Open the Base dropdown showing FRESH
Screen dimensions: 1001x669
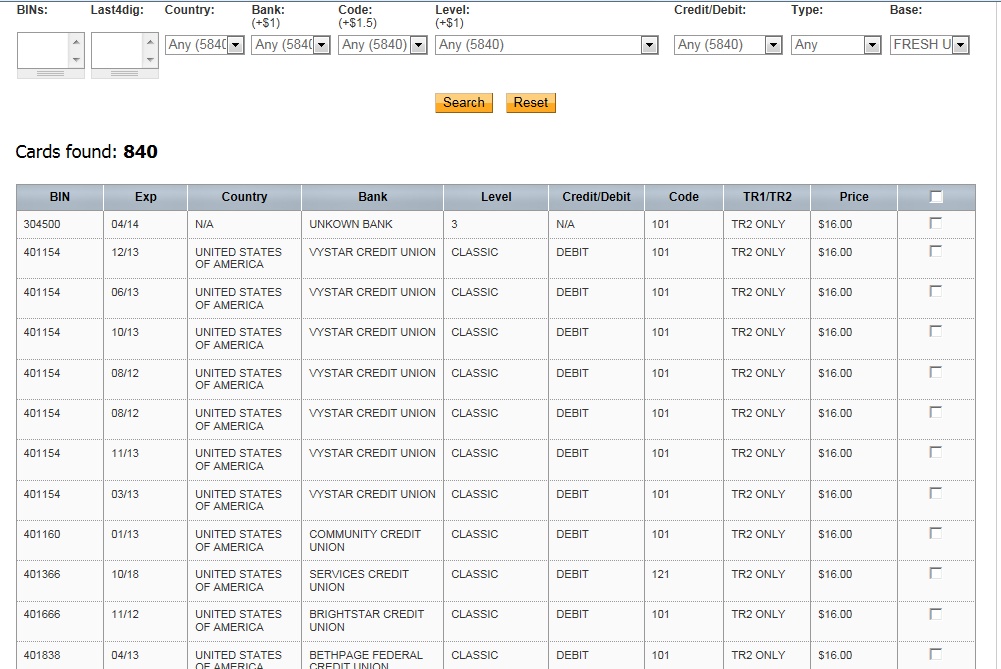pyautogui.click(x=930, y=45)
